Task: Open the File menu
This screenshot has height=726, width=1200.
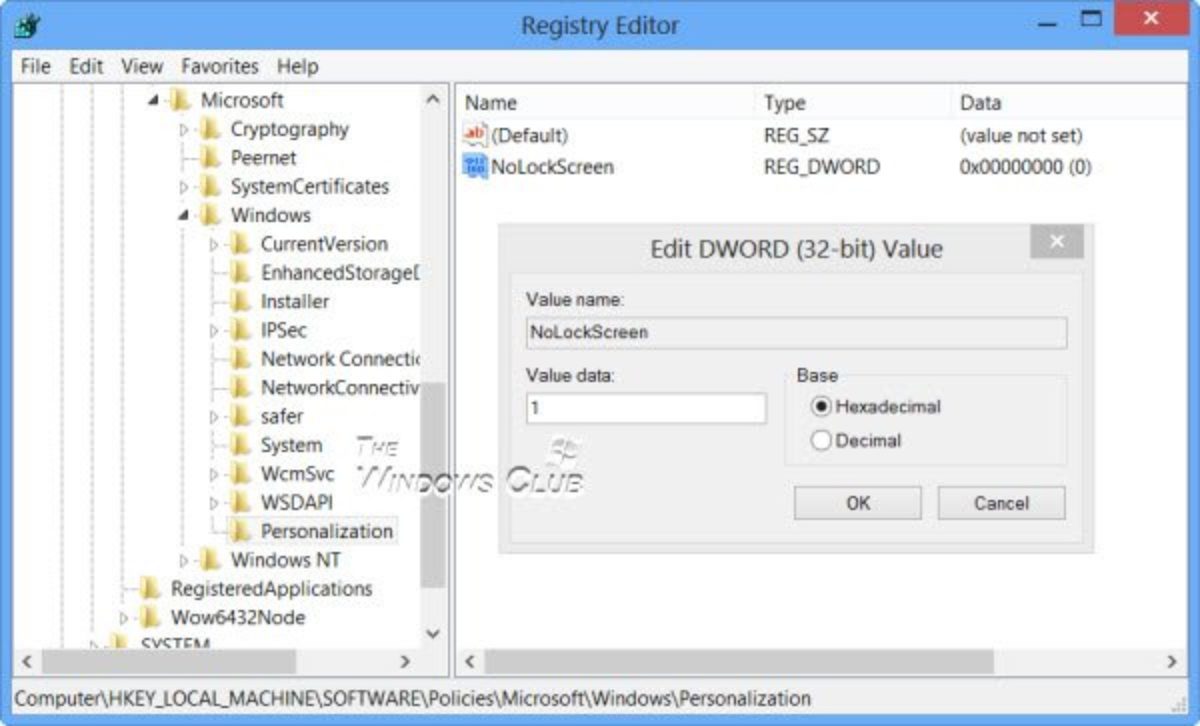Action: (35, 67)
